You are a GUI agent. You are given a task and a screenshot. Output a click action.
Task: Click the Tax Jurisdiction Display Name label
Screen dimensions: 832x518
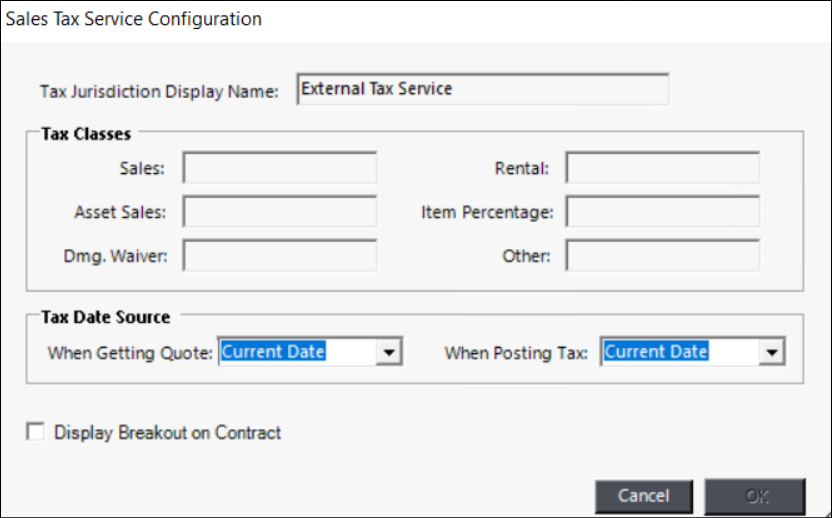tap(161, 91)
